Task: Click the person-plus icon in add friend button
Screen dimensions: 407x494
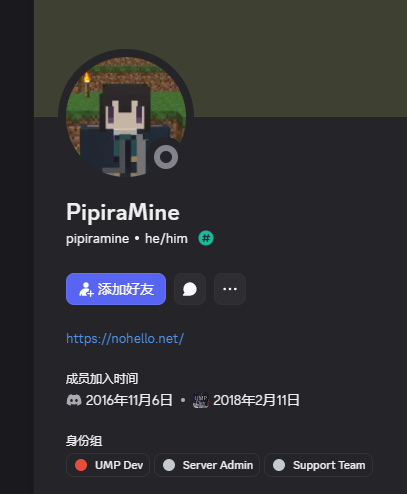Action: [86, 289]
